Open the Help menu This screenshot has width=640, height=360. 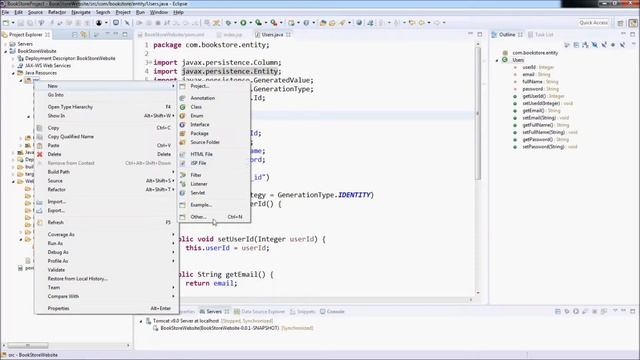pyautogui.click(x=178, y=12)
